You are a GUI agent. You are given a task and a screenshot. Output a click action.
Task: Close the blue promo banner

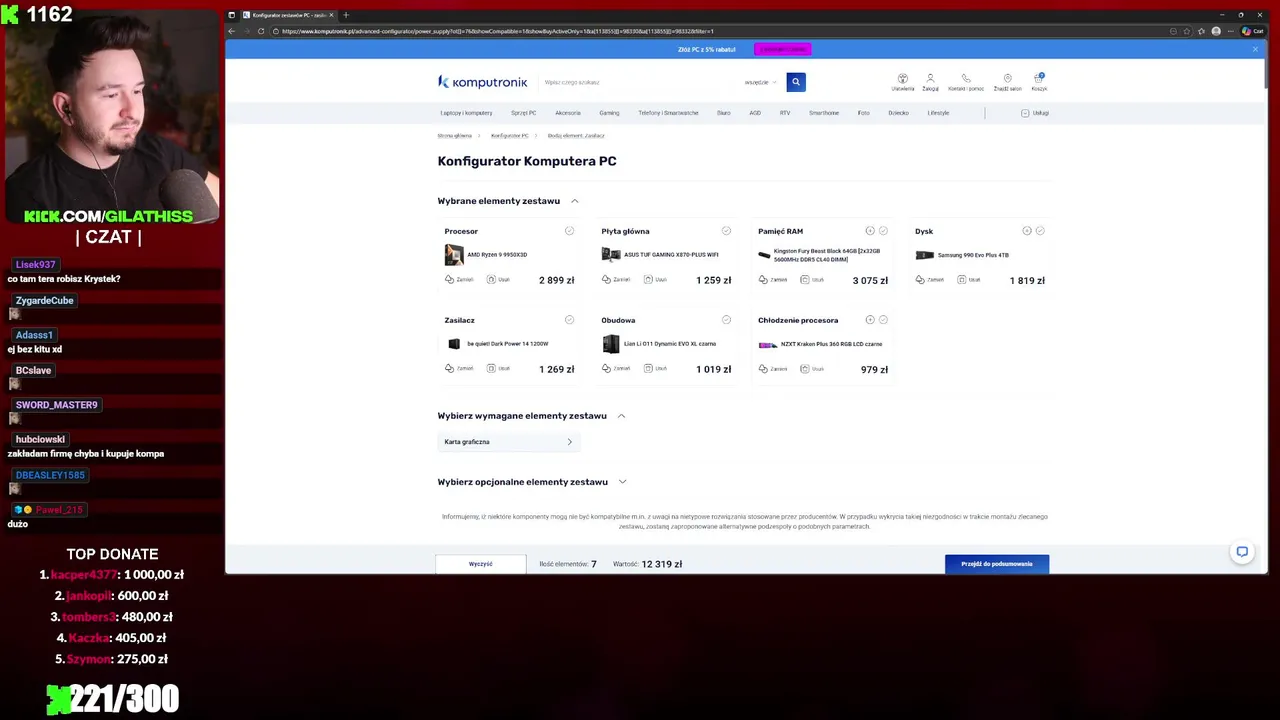pyautogui.click(x=1255, y=49)
